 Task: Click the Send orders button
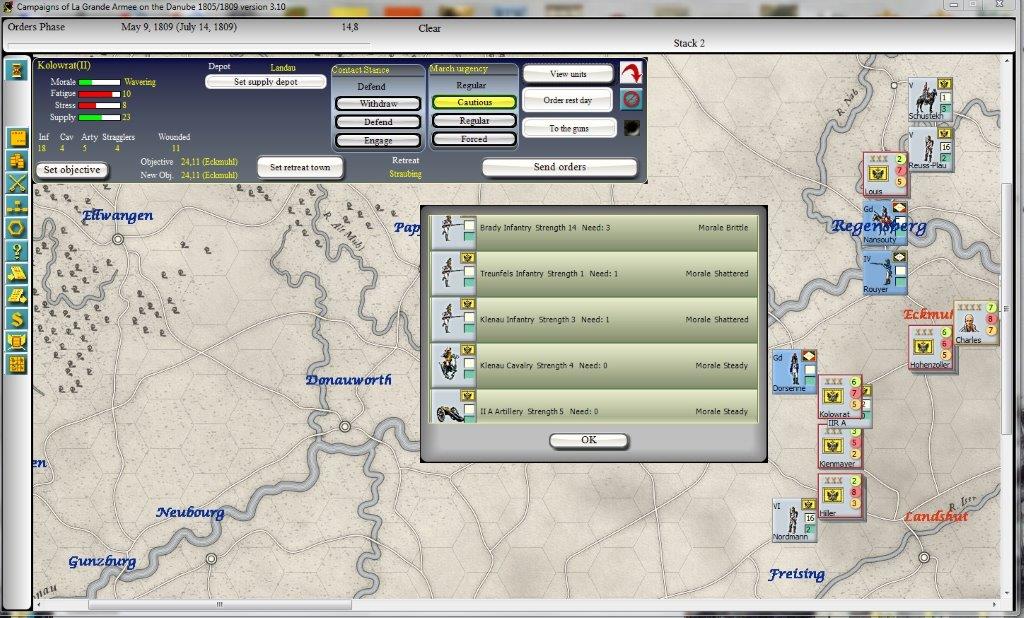coord(560,167)
